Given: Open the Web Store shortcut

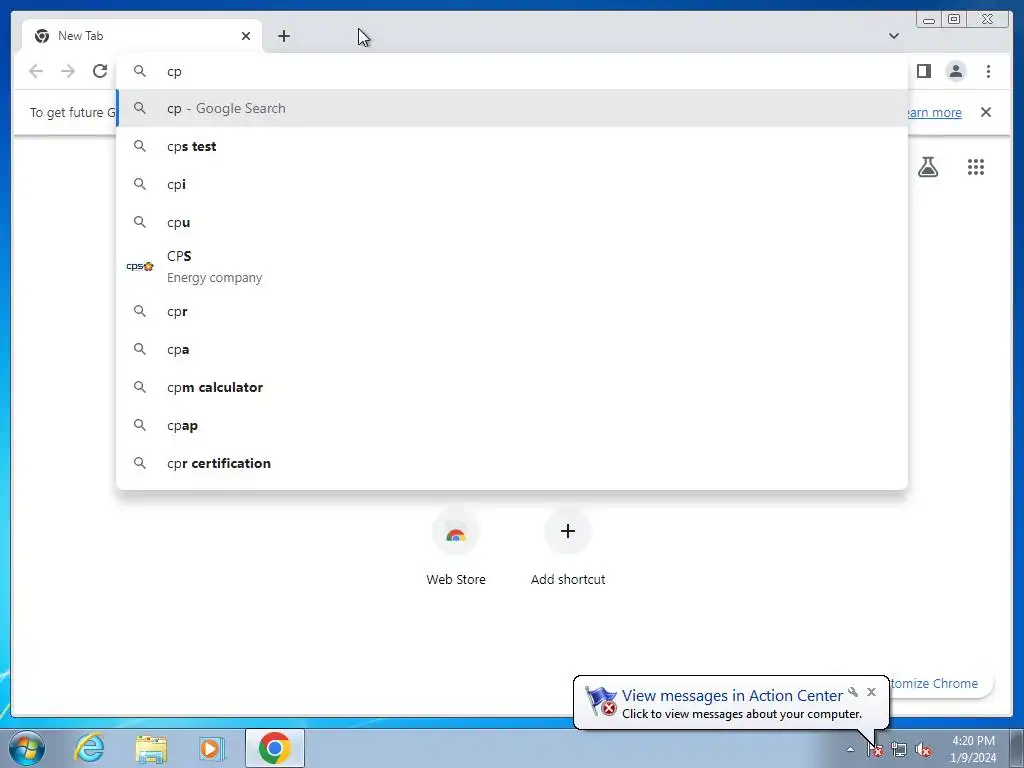Looking at the screenshot, I should (x=456, y=549).
